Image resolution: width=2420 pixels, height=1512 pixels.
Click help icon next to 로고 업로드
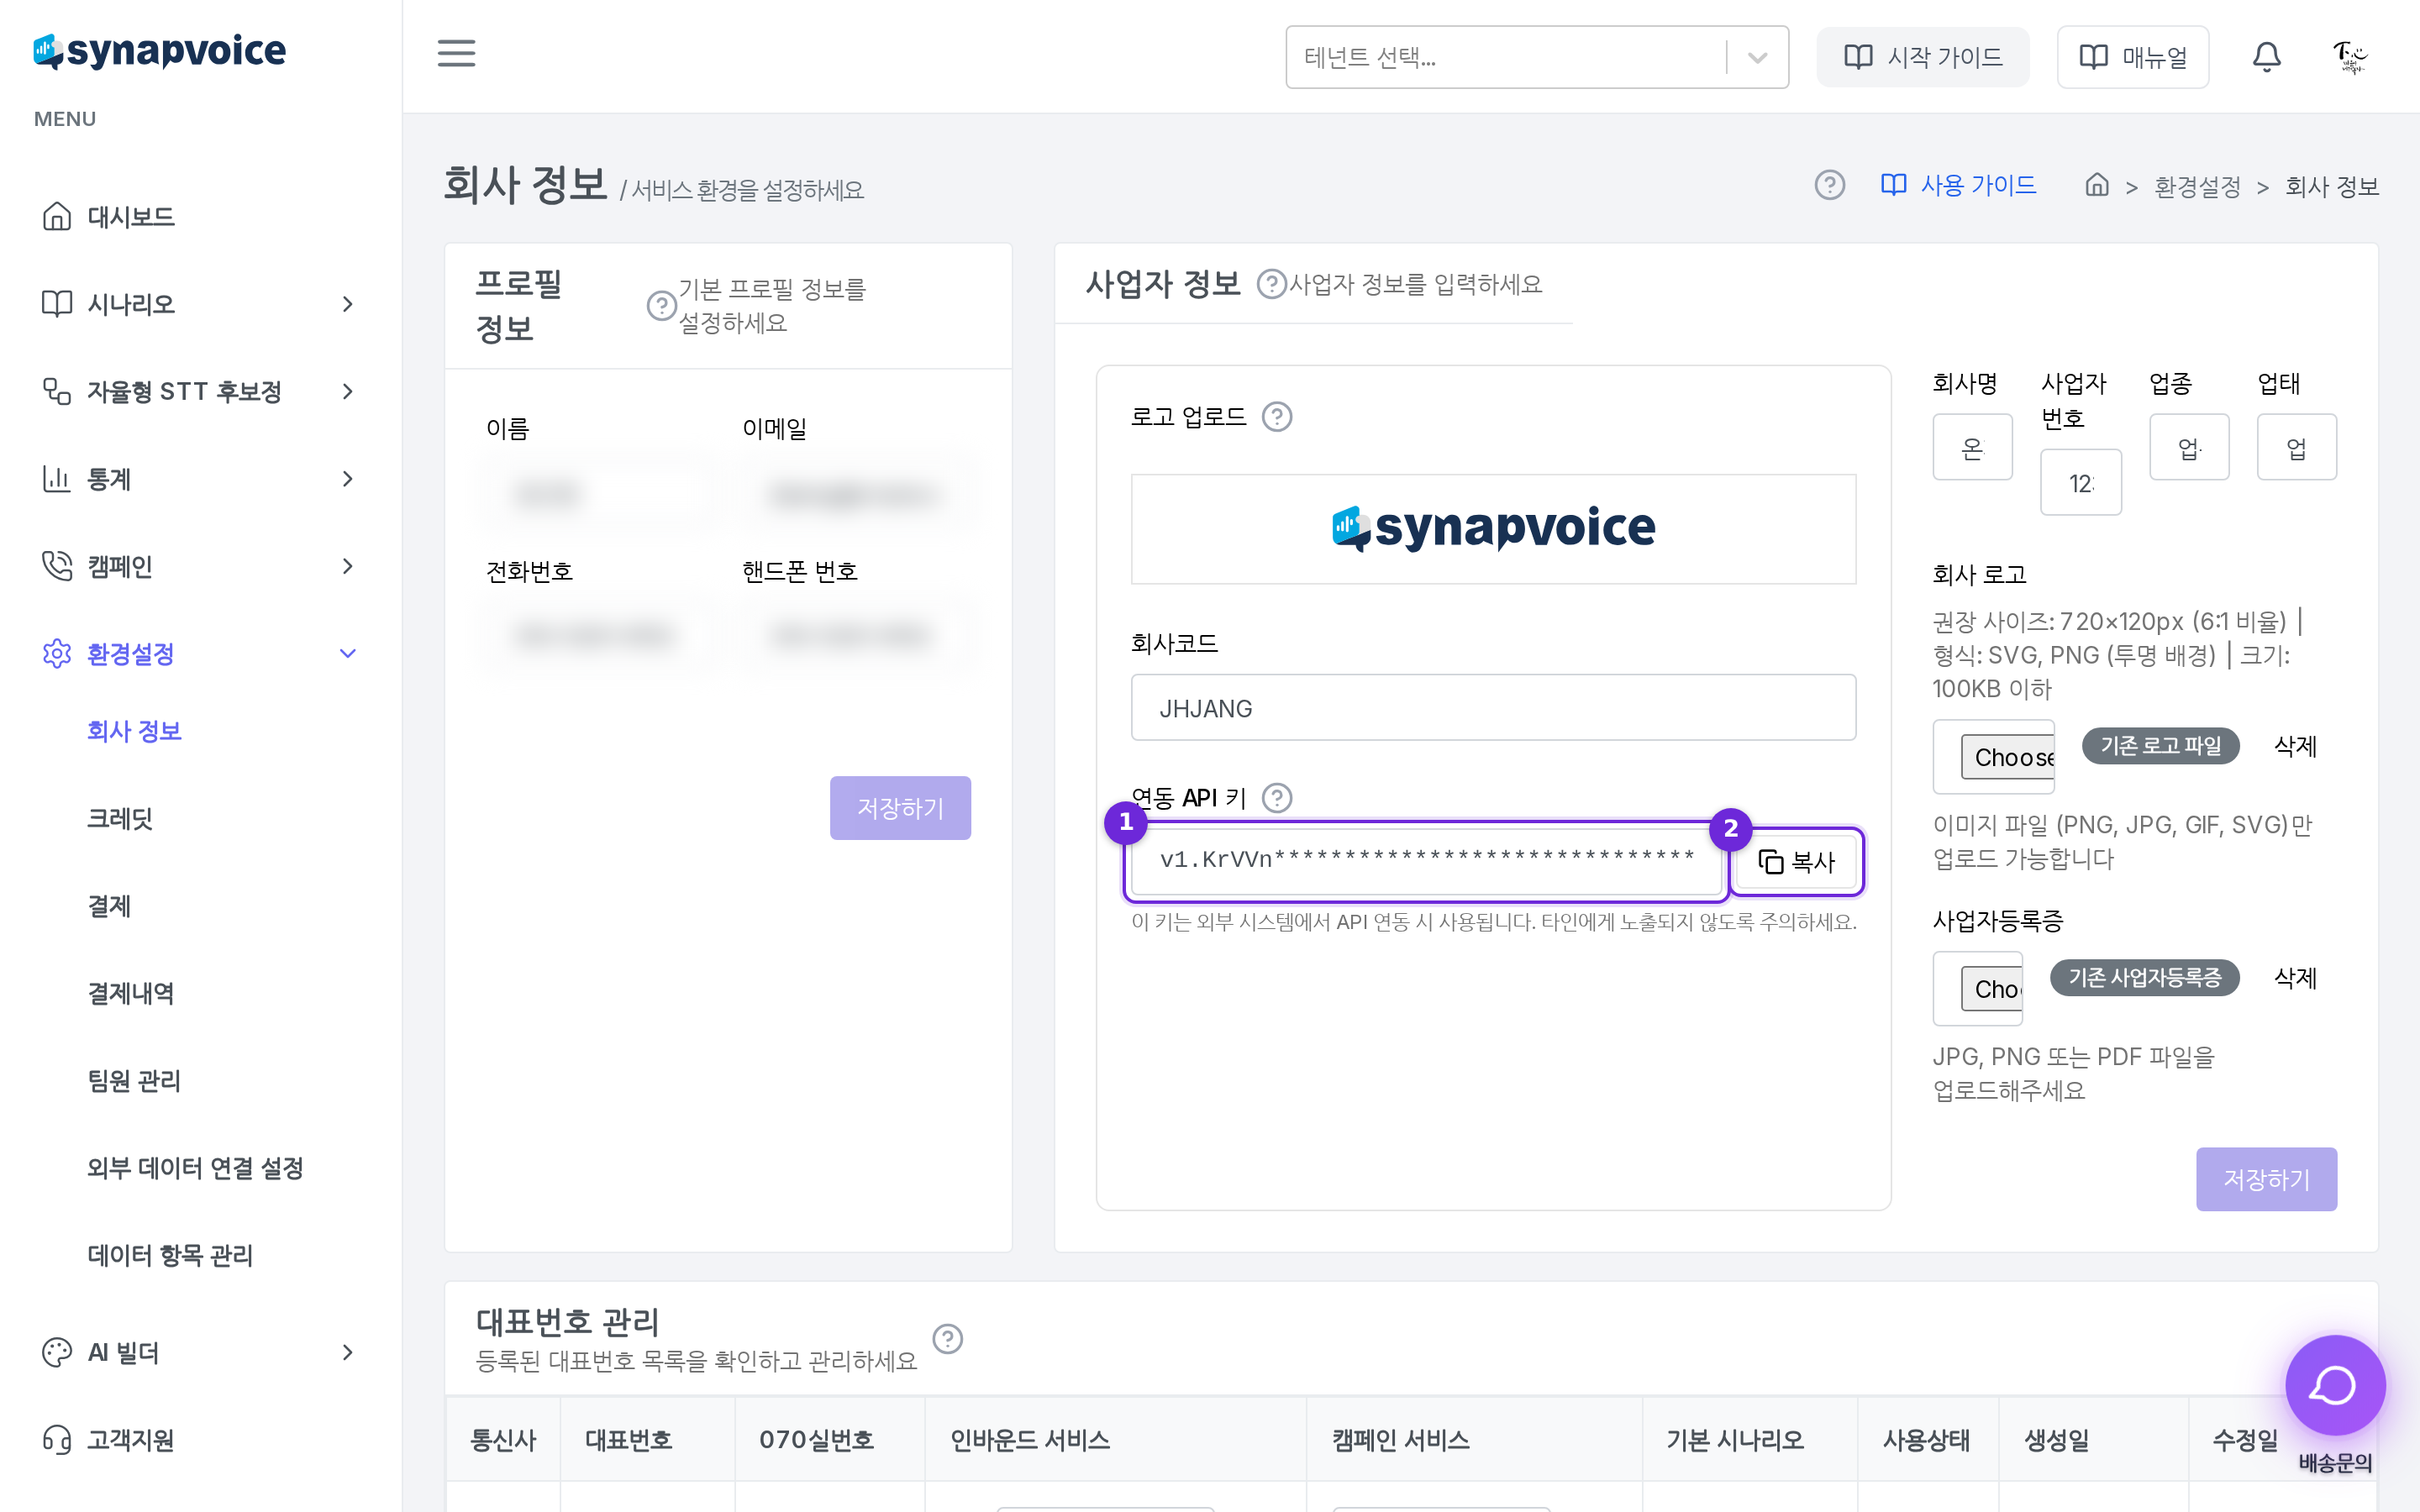(1277, 416)
